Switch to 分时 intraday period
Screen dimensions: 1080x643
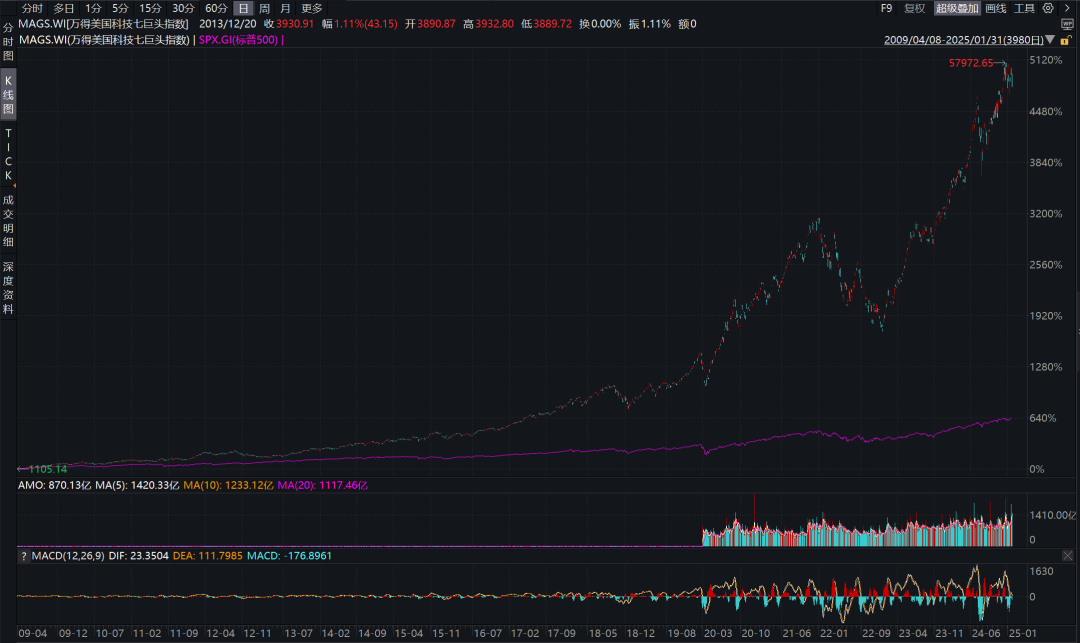32,8
